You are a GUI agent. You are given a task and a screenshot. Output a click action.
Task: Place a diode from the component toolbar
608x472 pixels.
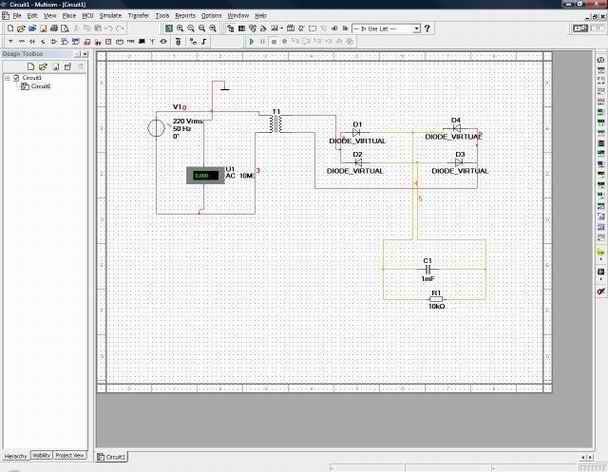point(54,42)
